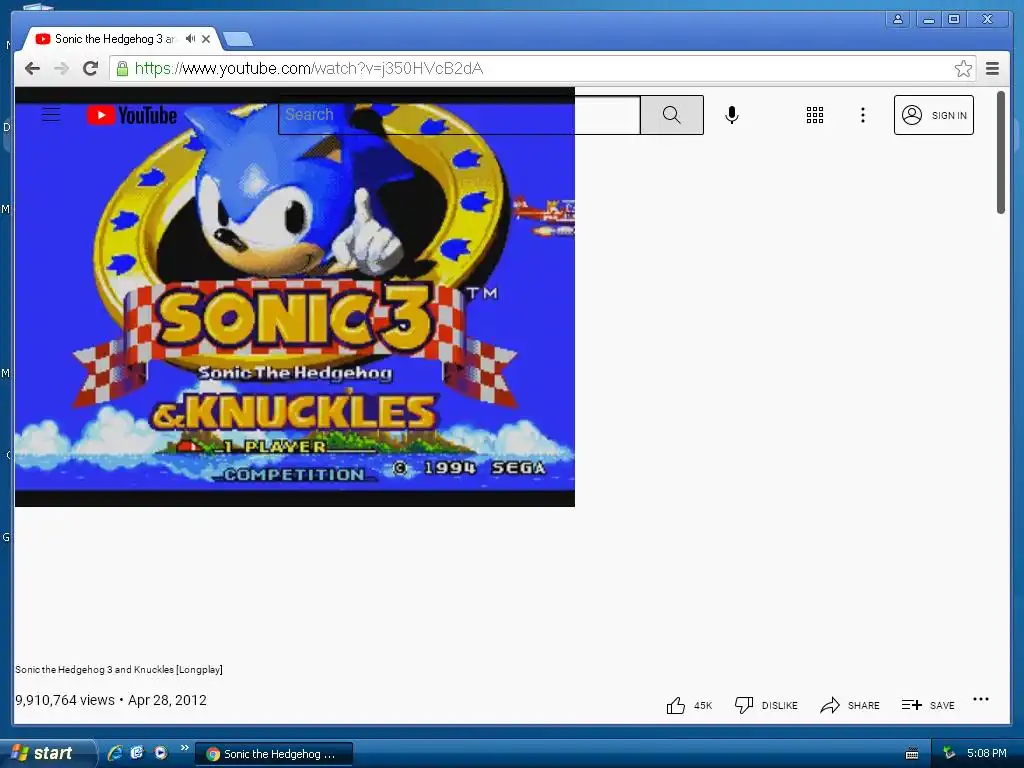Click the Chrome profile user button
The image size is (1024, 768).
(898, 19)
